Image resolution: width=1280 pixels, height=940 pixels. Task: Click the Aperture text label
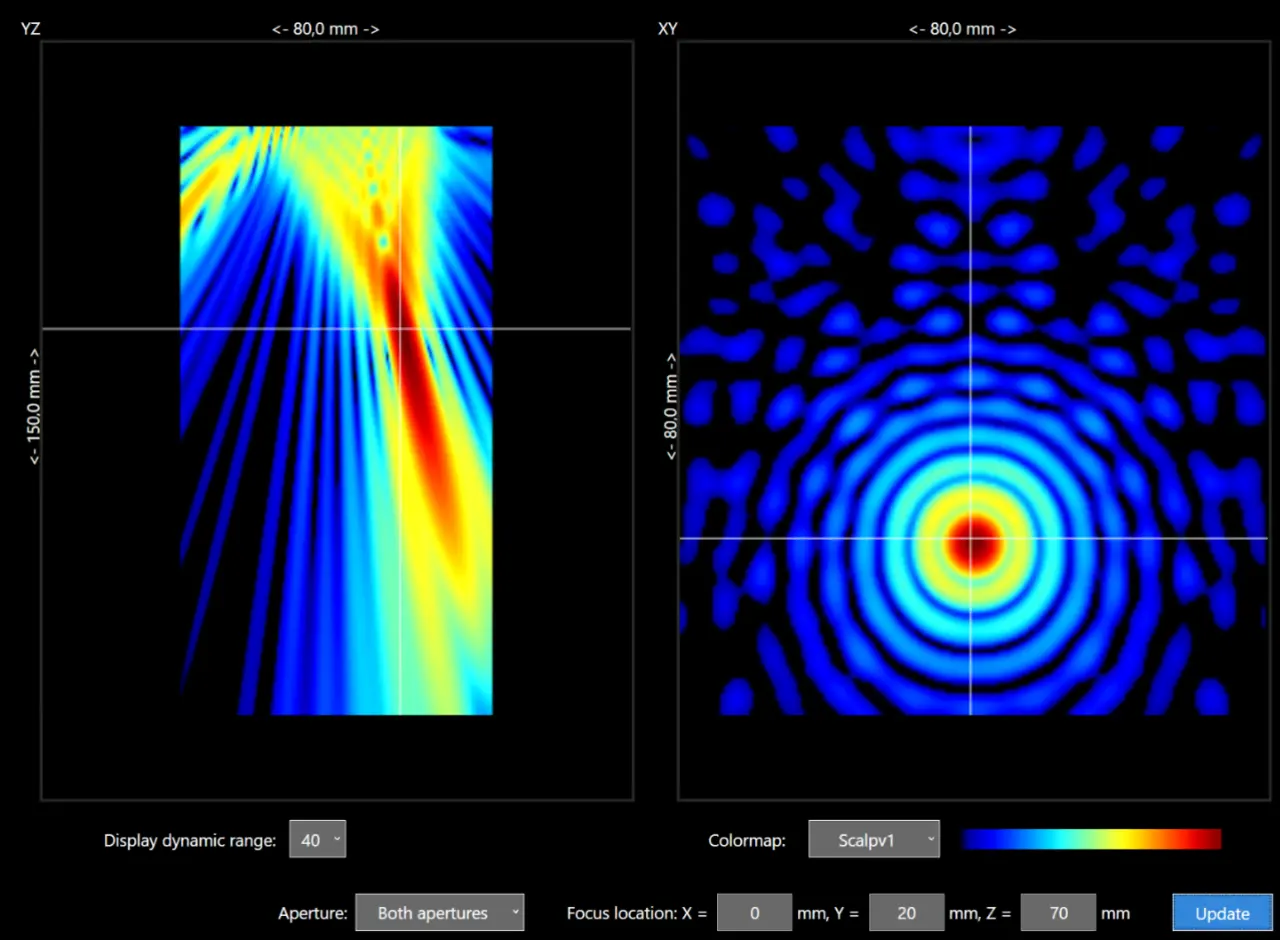coord(312,913)
